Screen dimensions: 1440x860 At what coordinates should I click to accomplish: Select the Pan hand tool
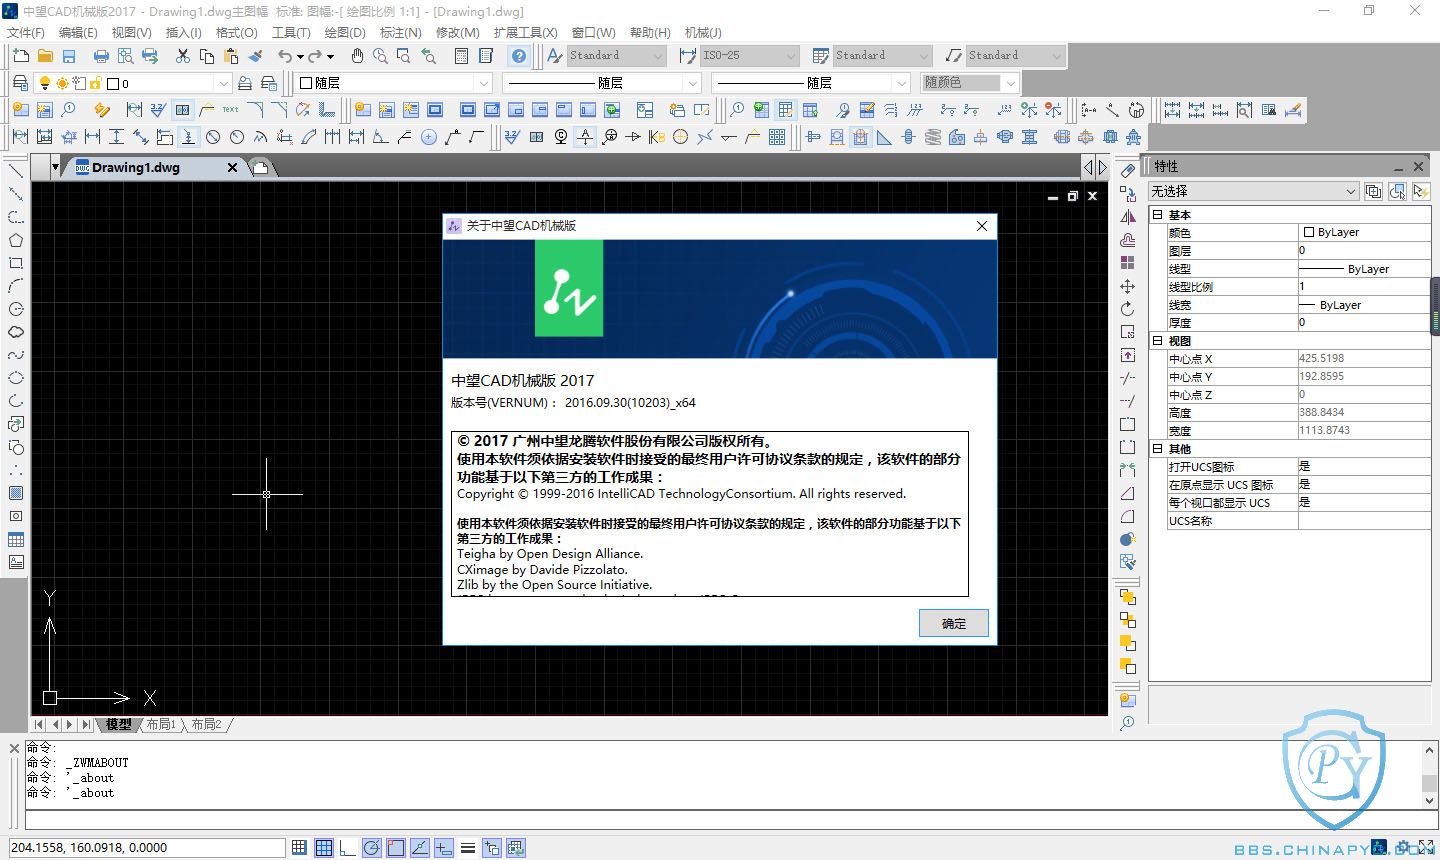pos(357,56)
